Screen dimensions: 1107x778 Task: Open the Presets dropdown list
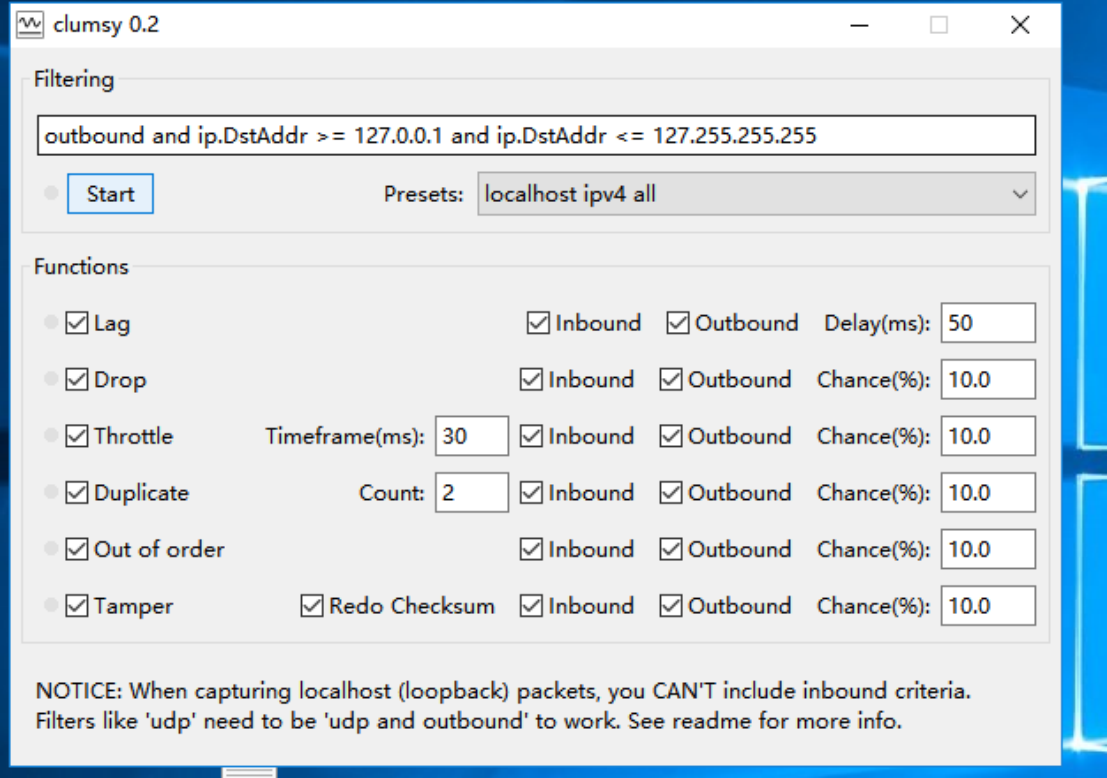point(756,194)
